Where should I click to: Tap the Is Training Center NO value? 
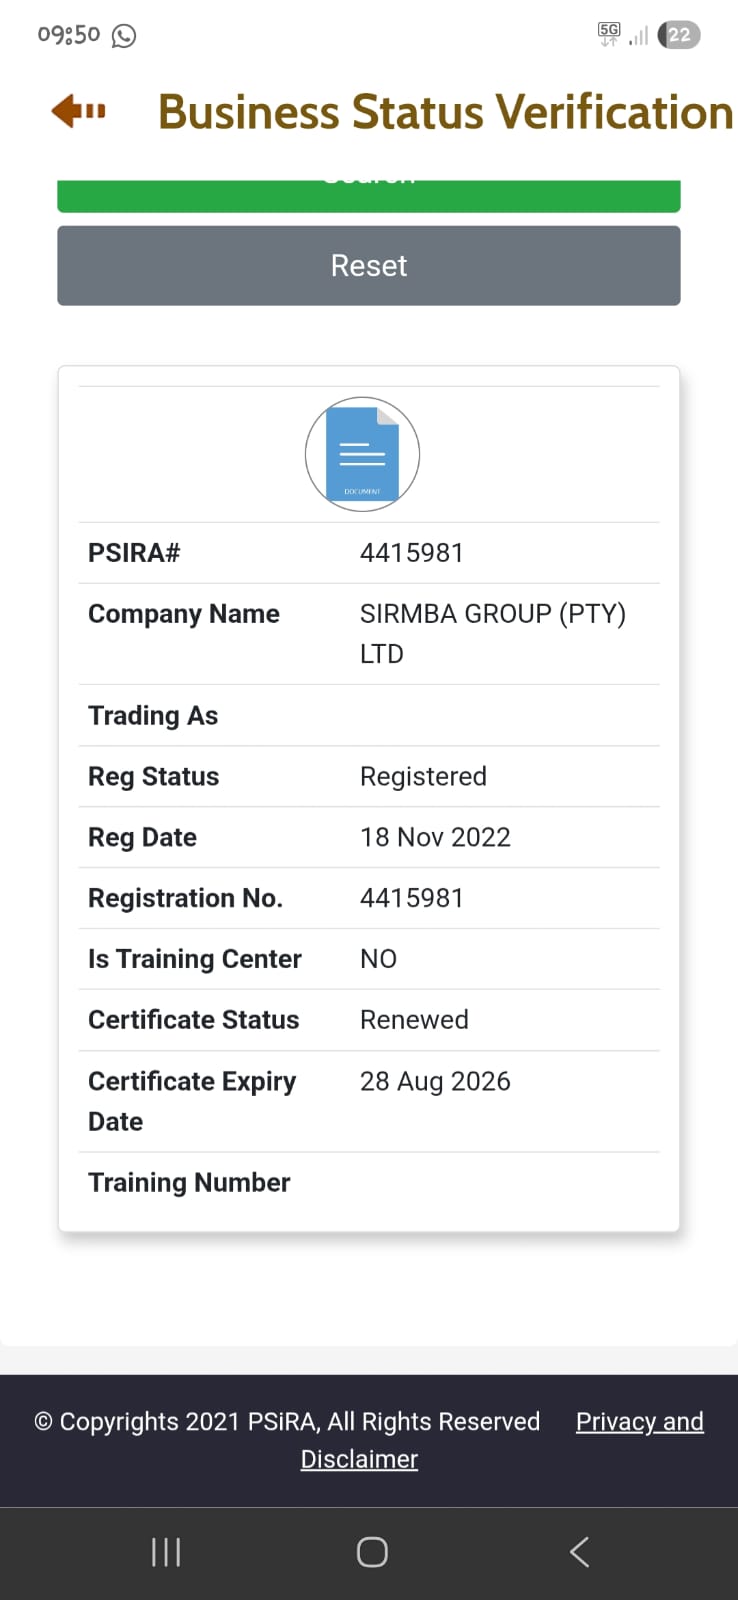coord(378,959)
